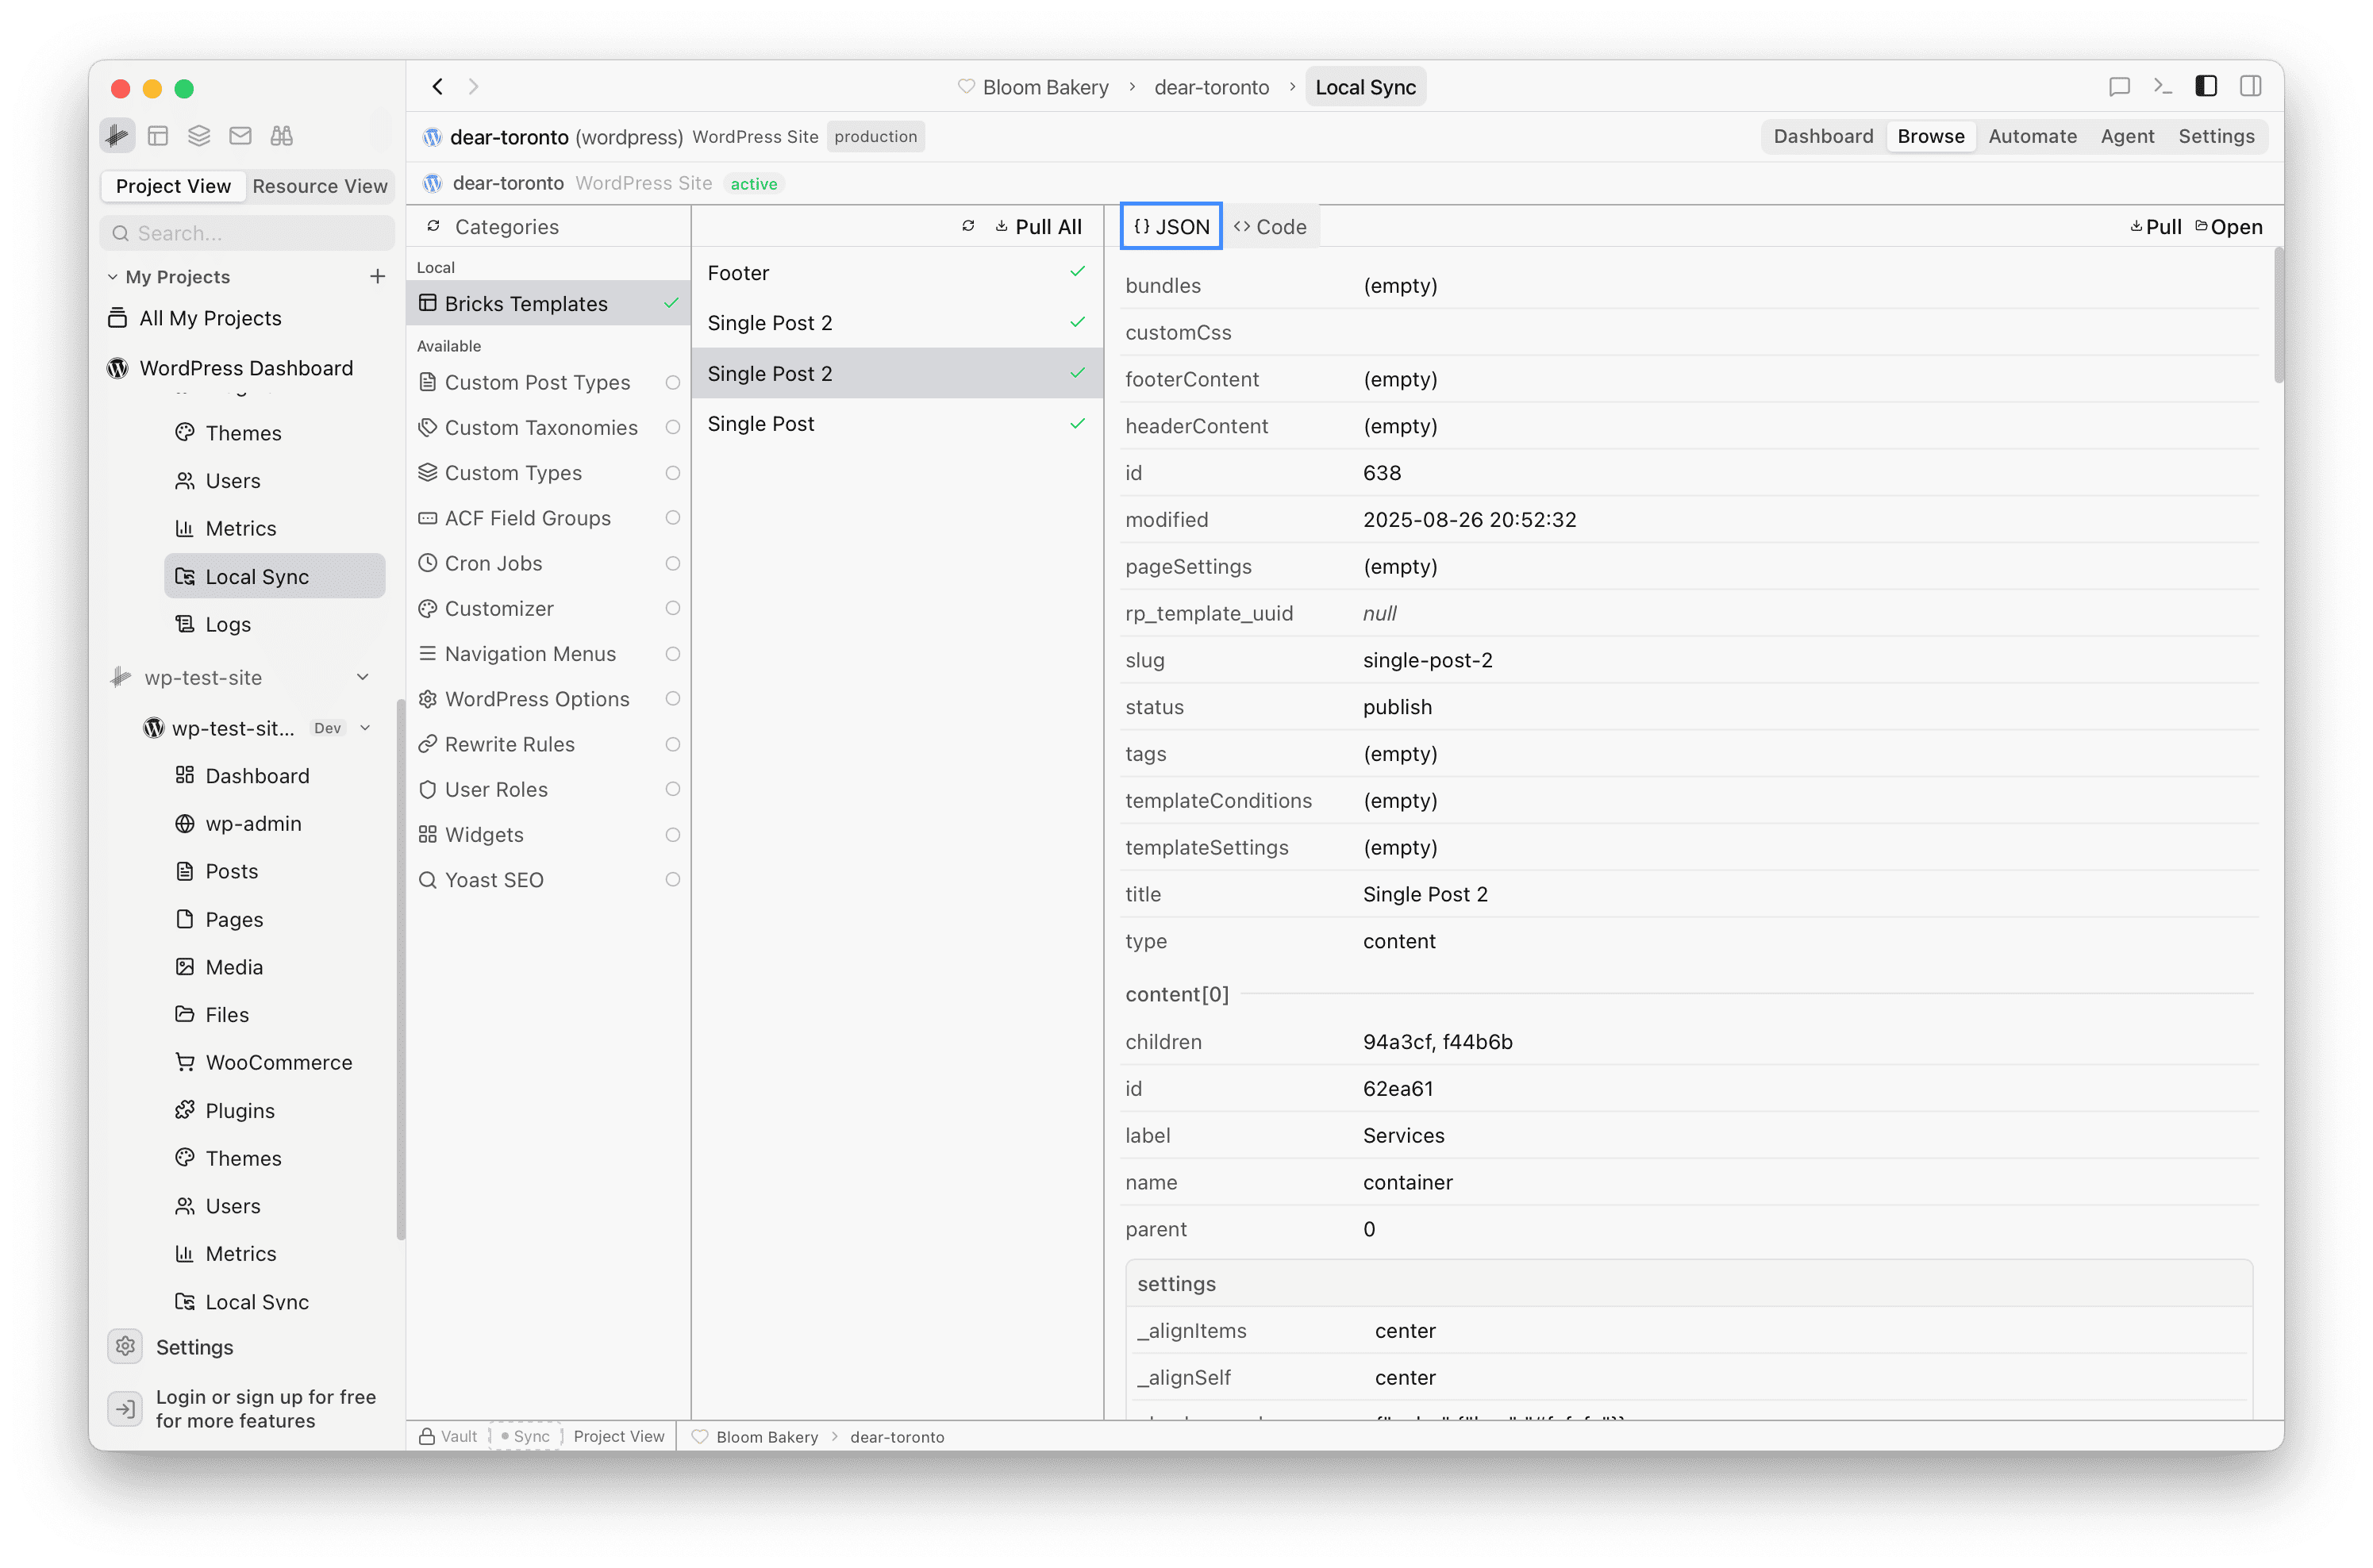Click the Search projects field

[x=247, y=233]
